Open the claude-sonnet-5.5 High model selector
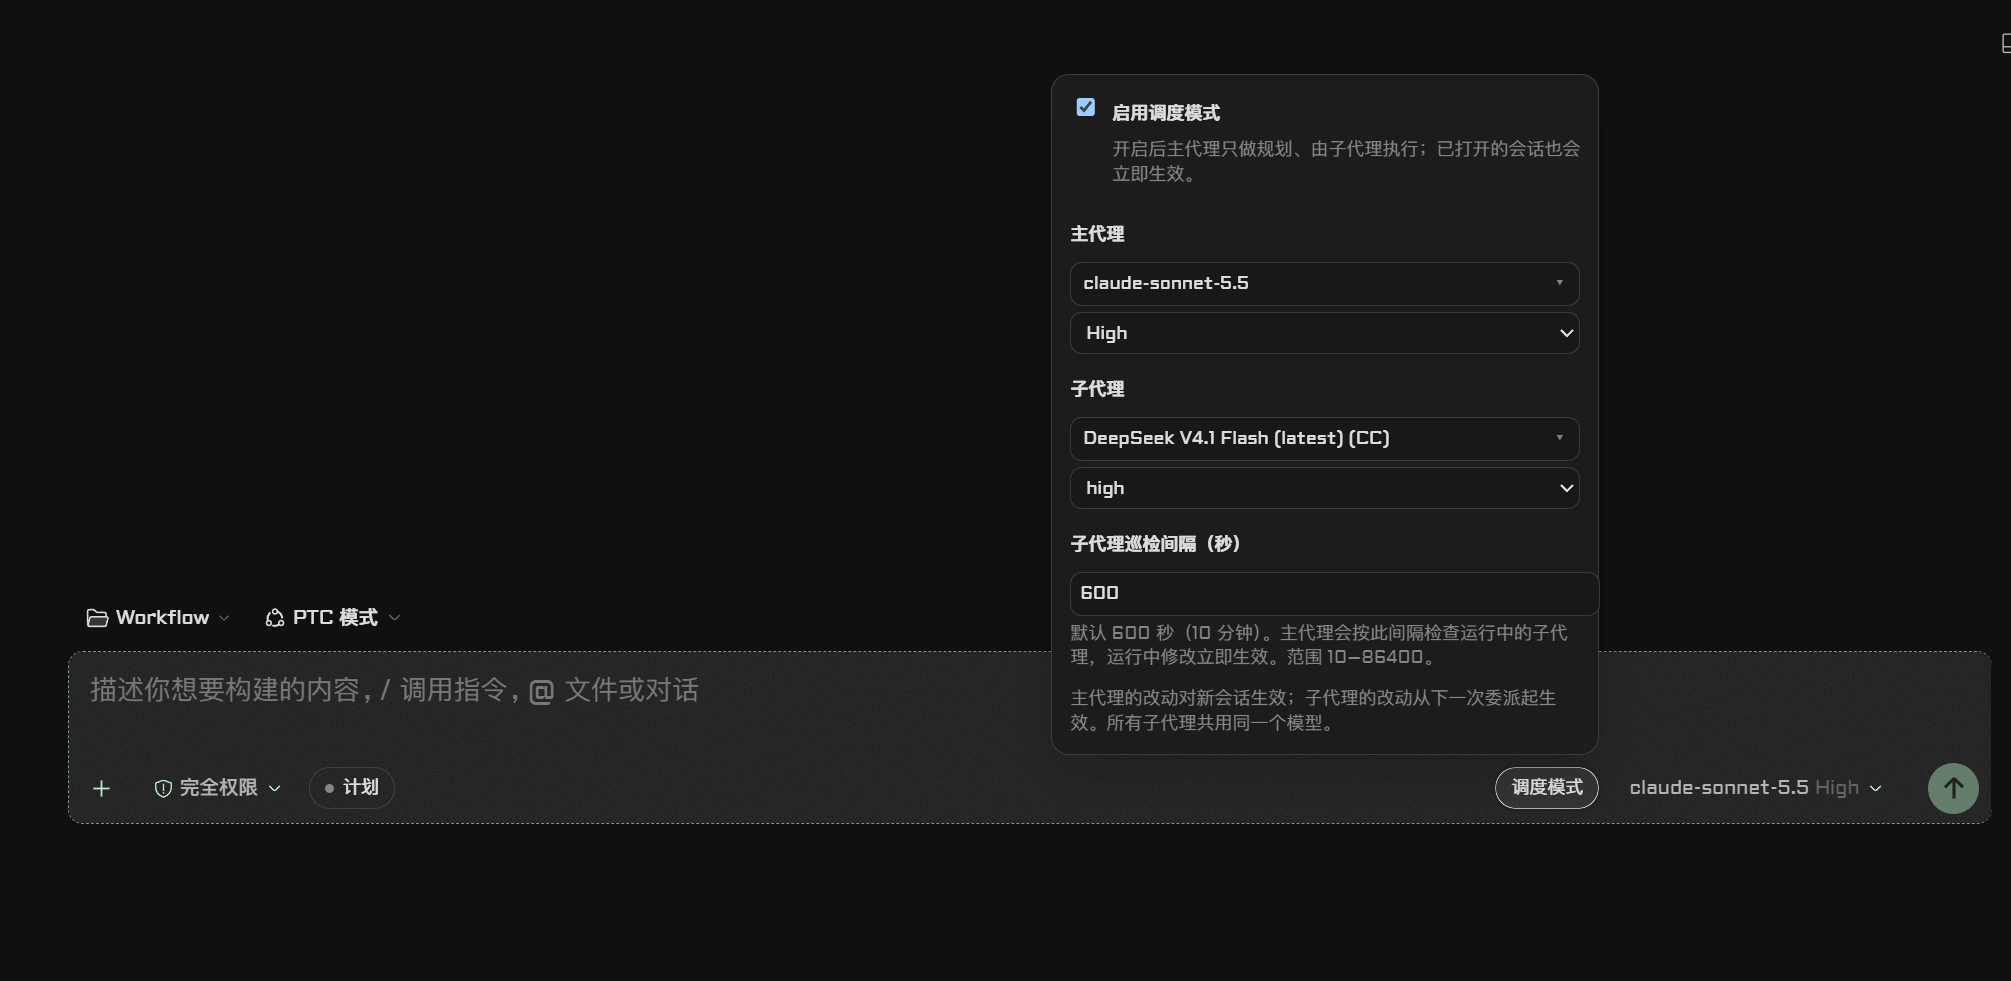 (1755, 788)
